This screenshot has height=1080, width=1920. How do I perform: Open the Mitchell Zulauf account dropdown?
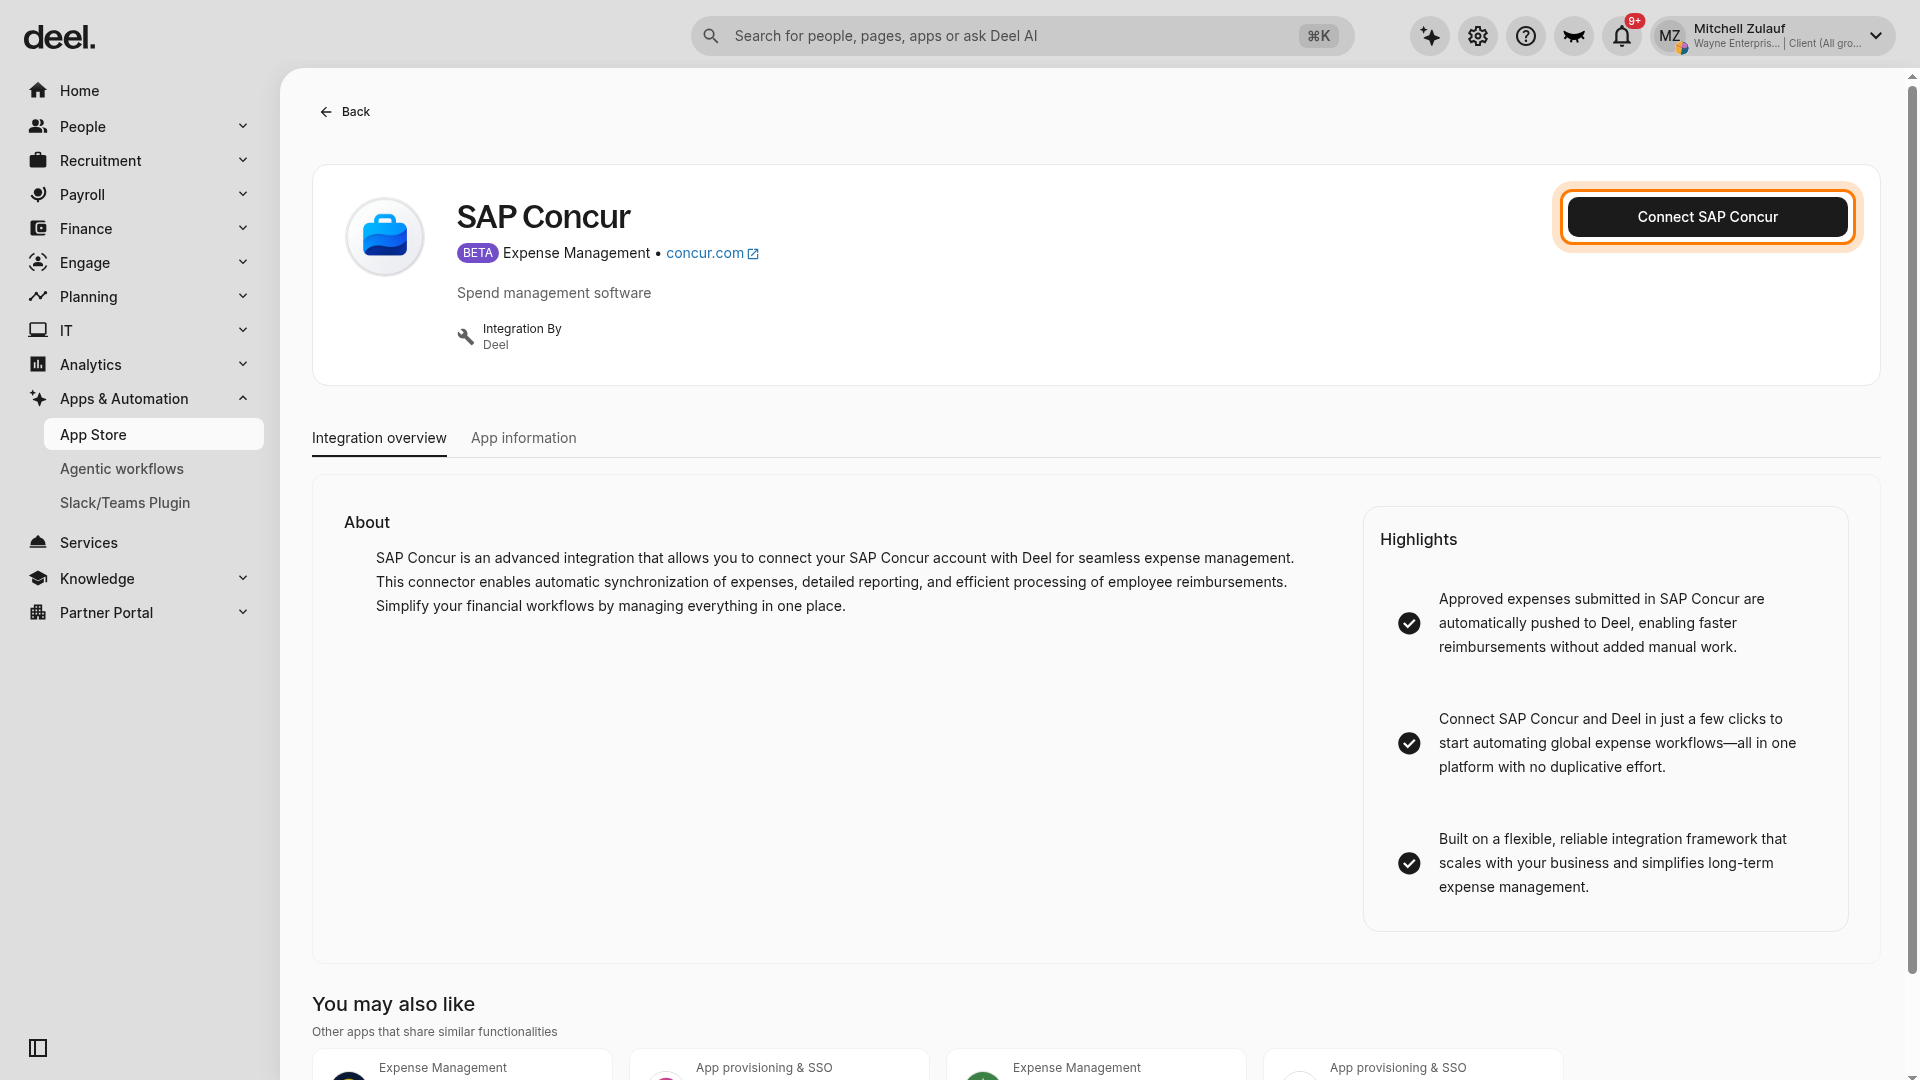click(1772, 37)
